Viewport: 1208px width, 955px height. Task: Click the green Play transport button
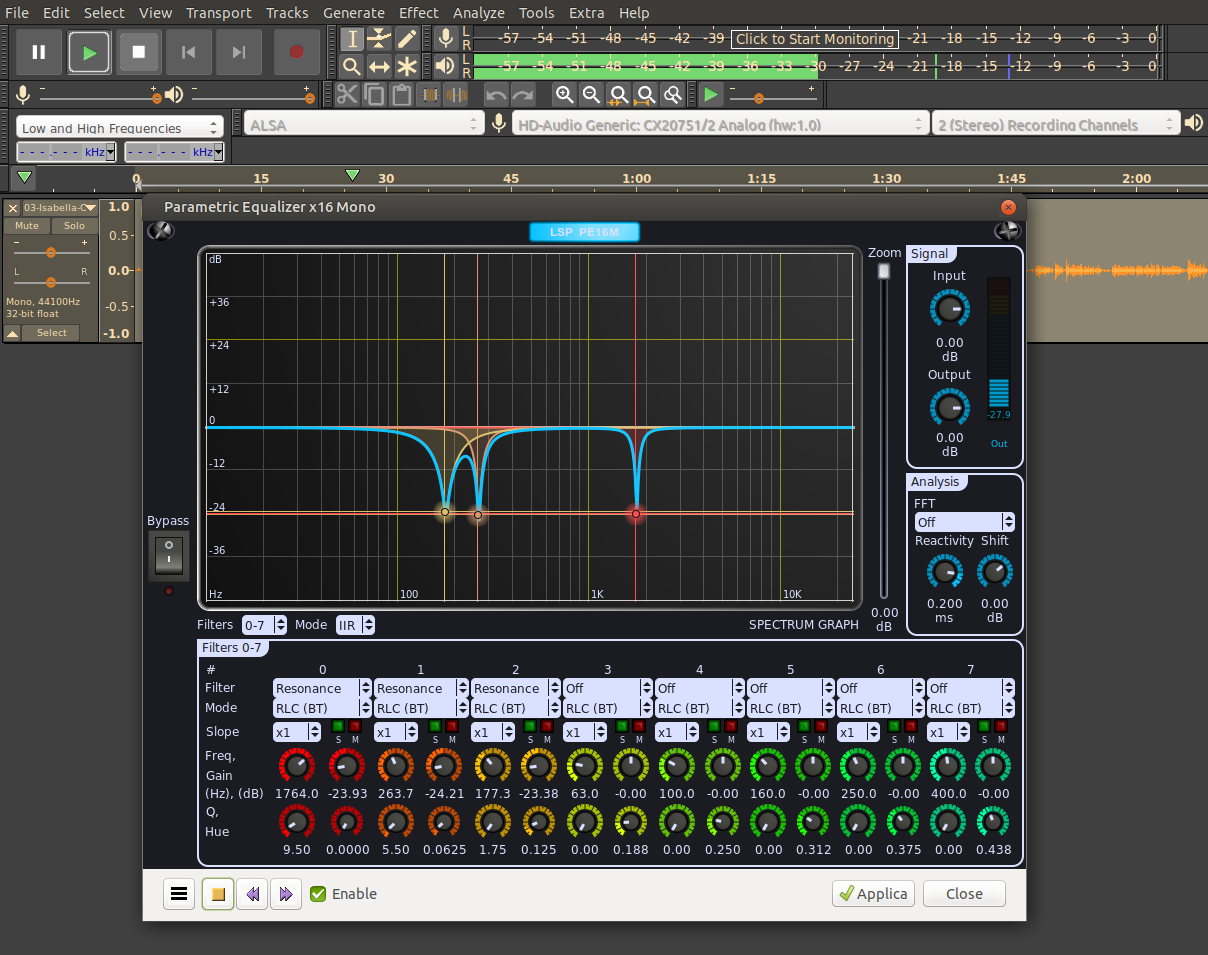(90, 52)
